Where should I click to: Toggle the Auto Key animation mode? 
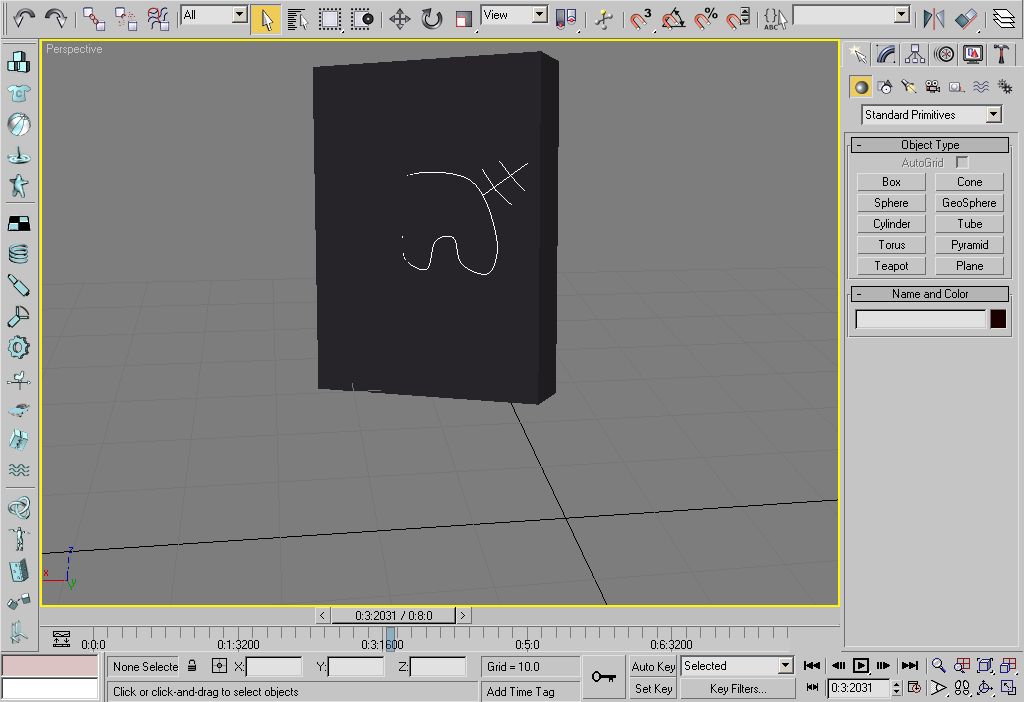[x=653, y=666]
